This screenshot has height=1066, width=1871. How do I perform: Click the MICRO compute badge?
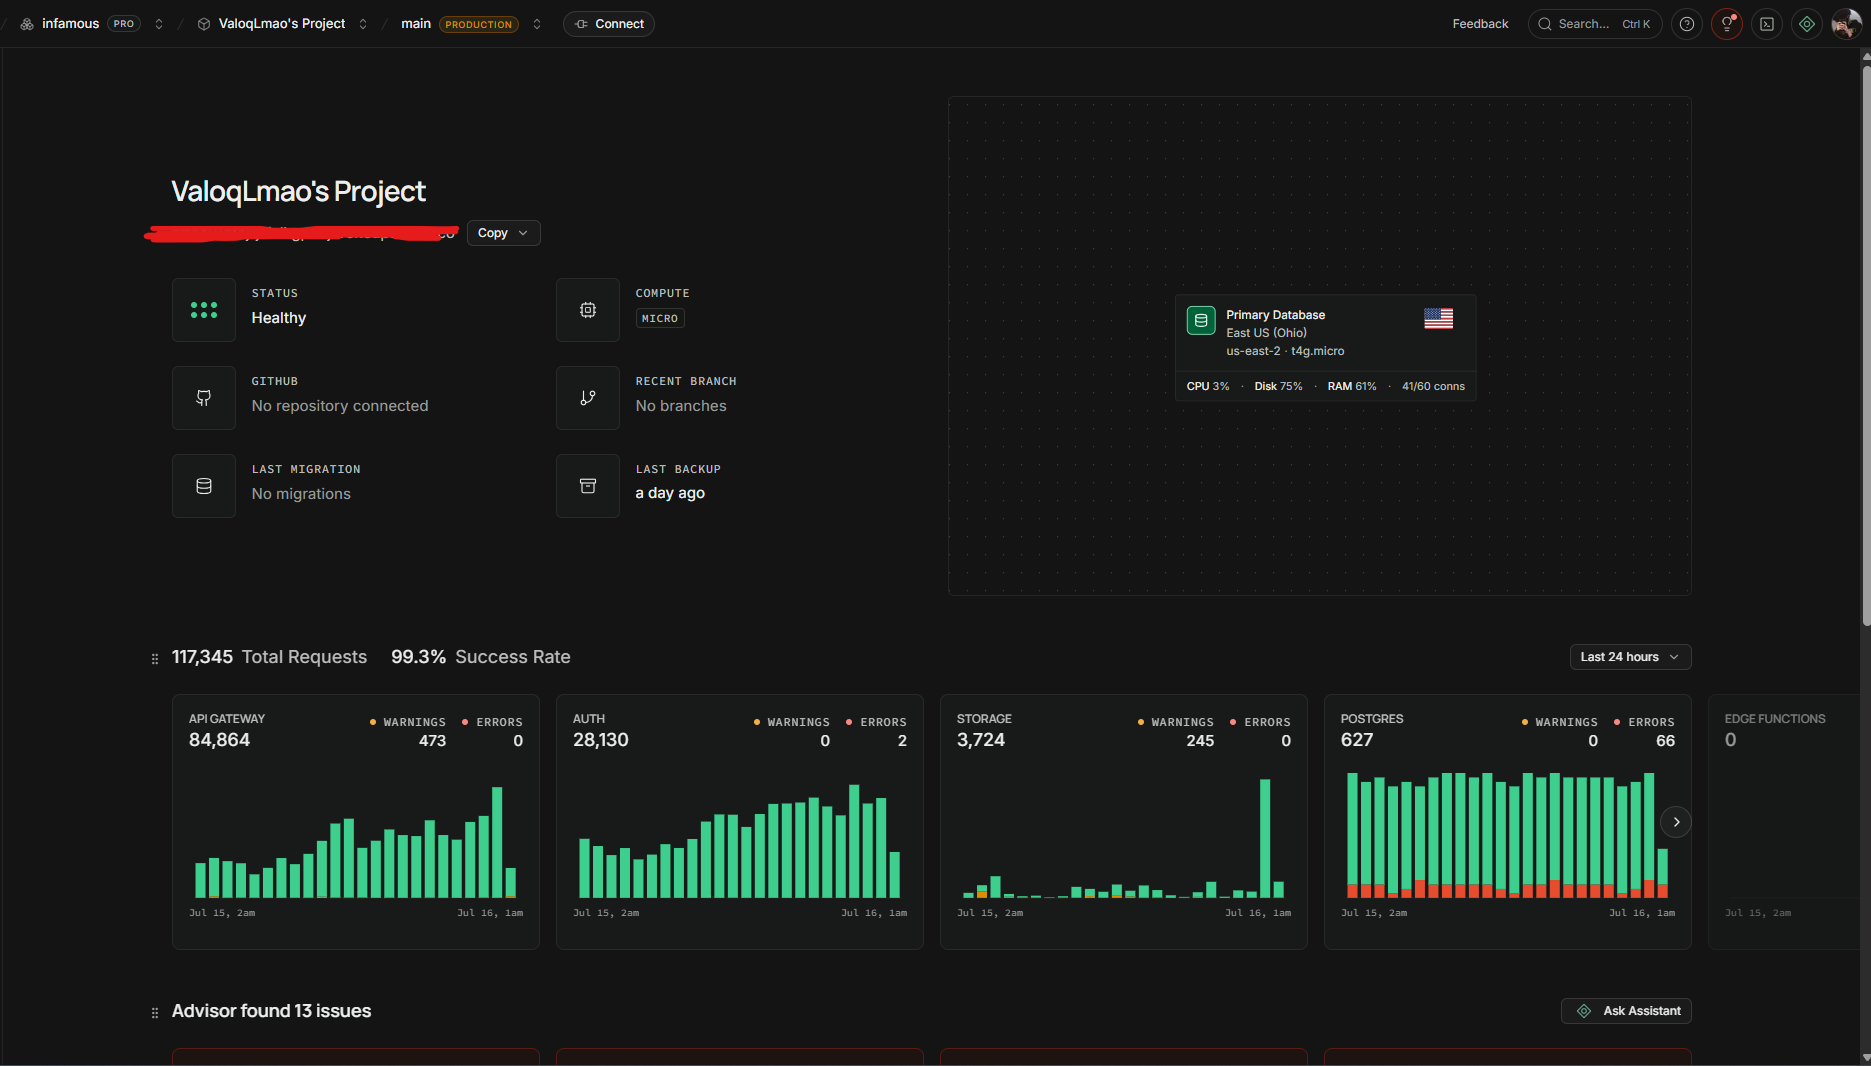point(660,318)
